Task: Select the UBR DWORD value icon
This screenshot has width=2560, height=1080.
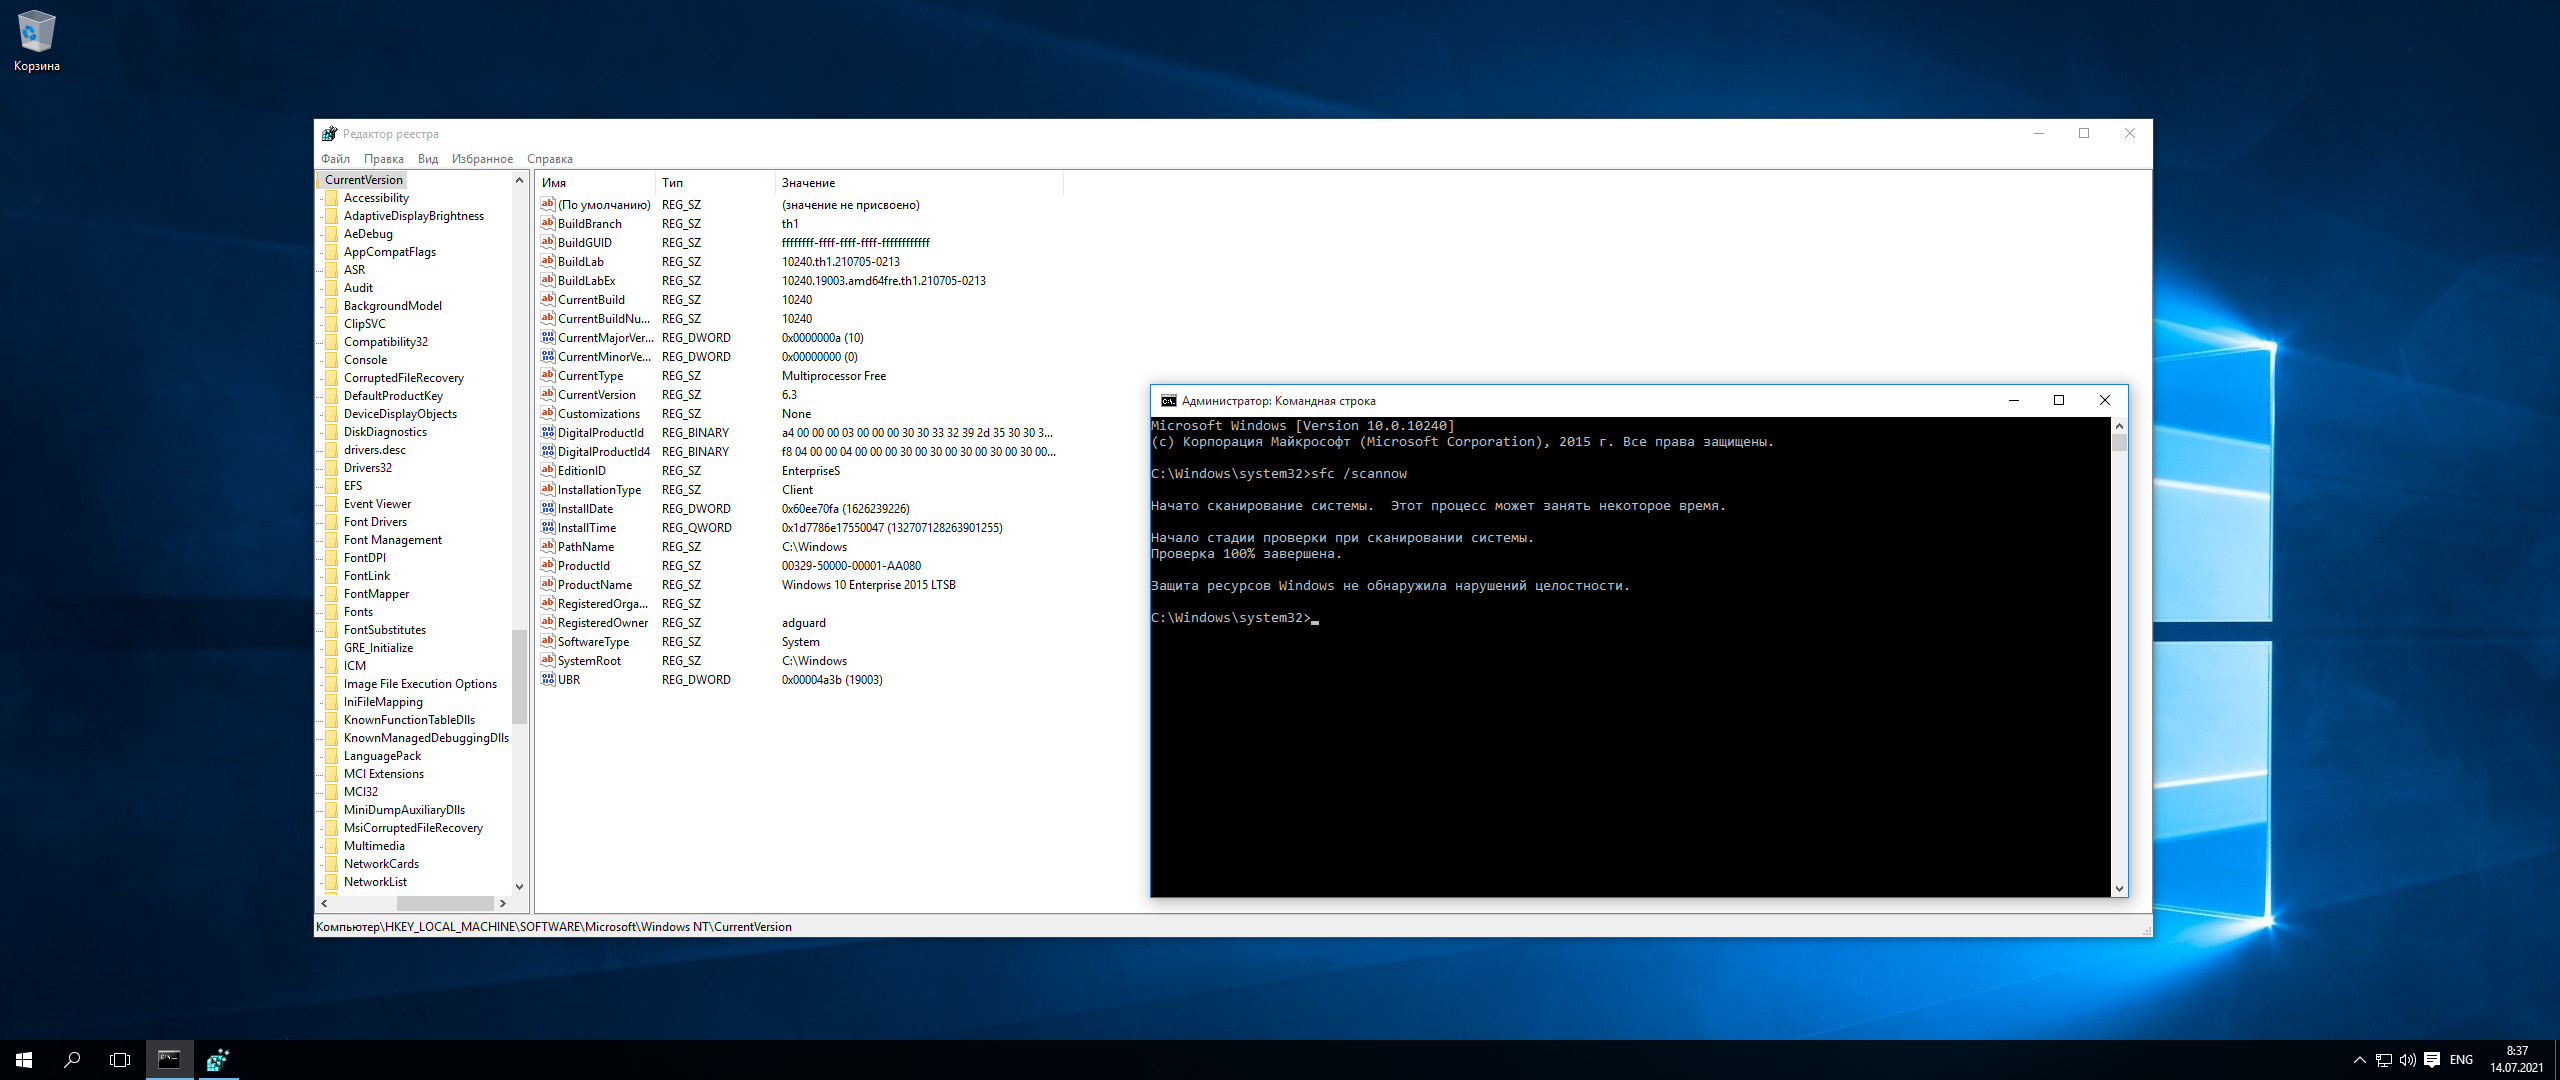Action: 548,679
